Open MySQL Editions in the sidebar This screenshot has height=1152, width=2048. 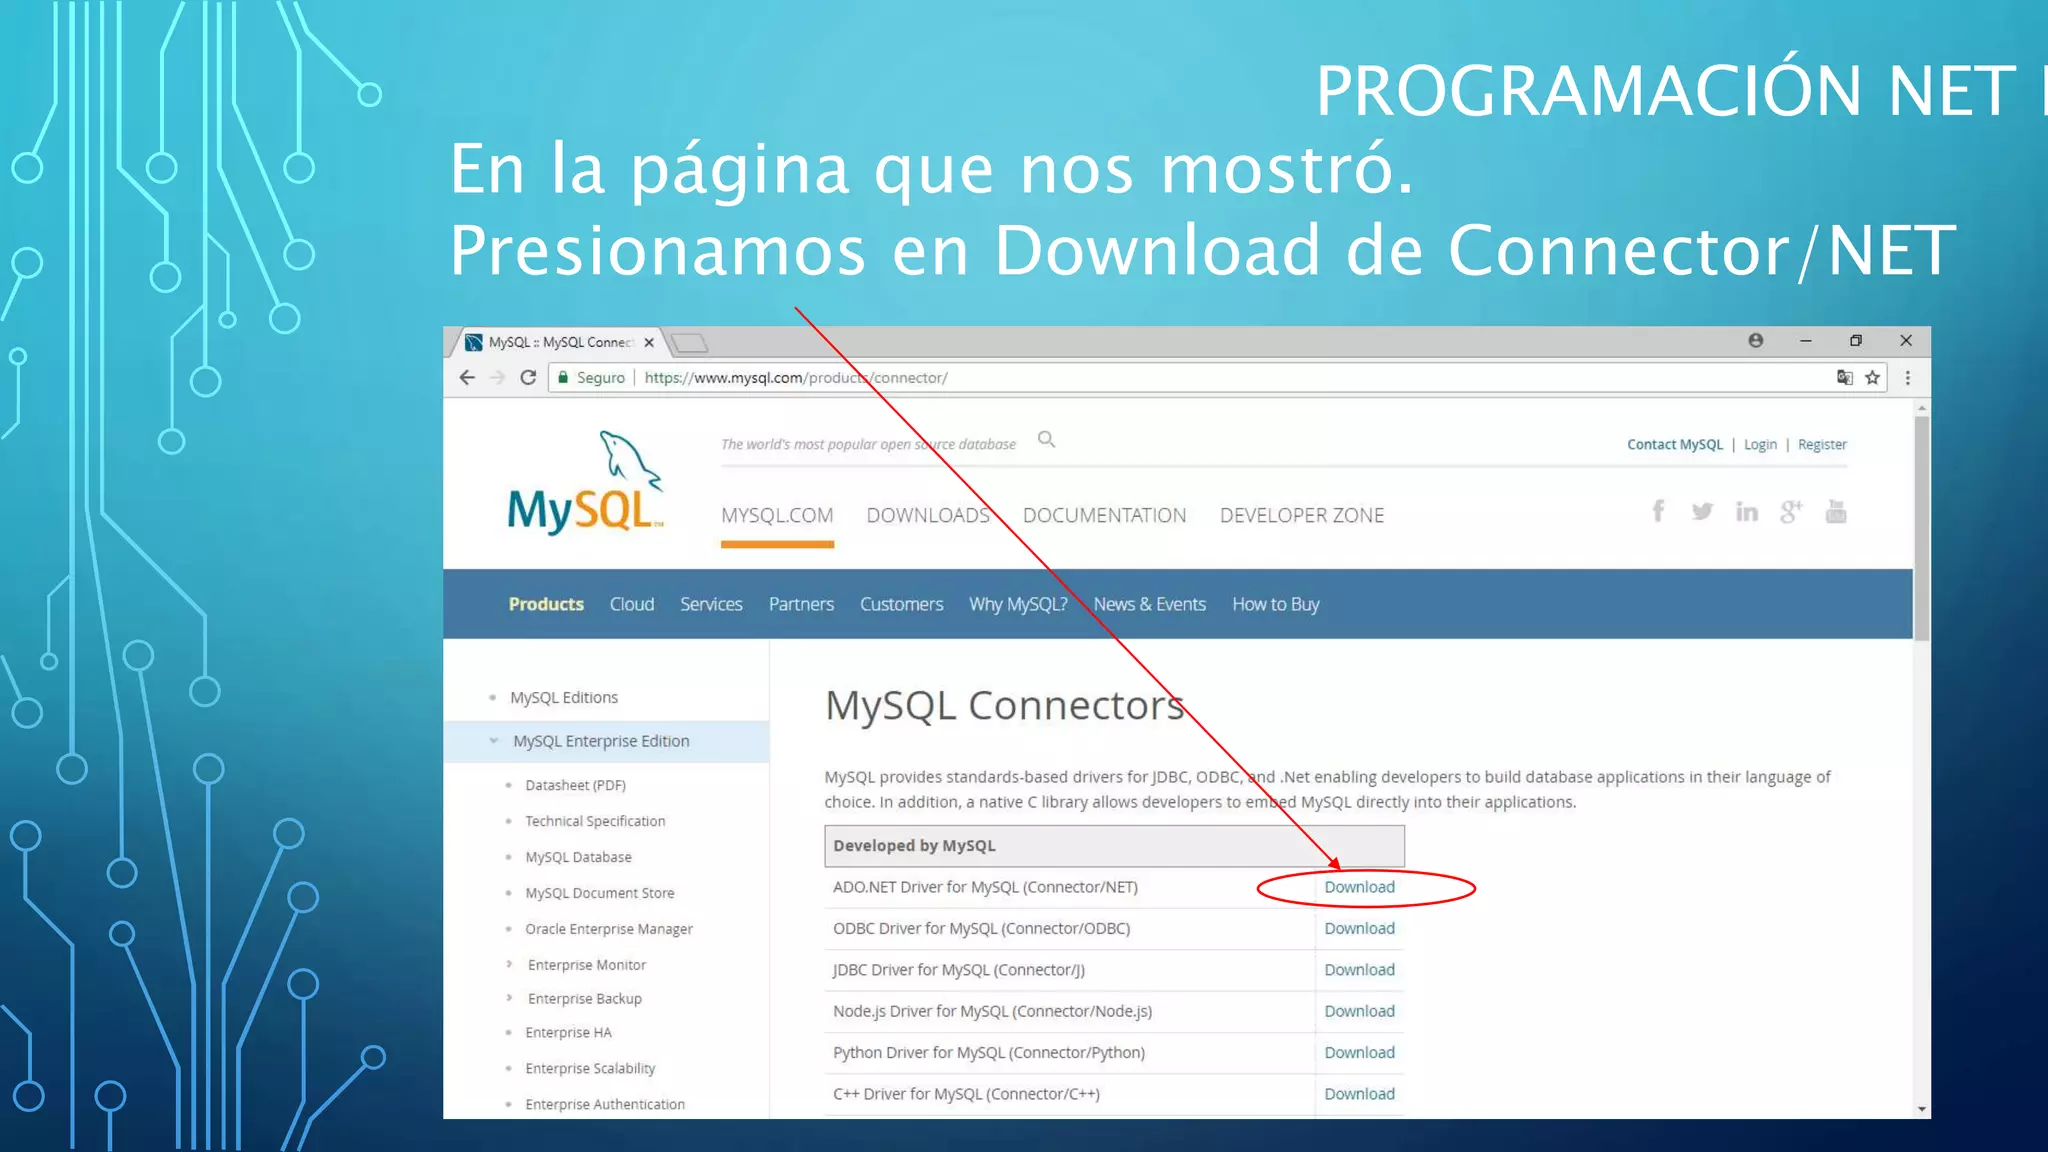pyautogui.click(x=564, y=697)
